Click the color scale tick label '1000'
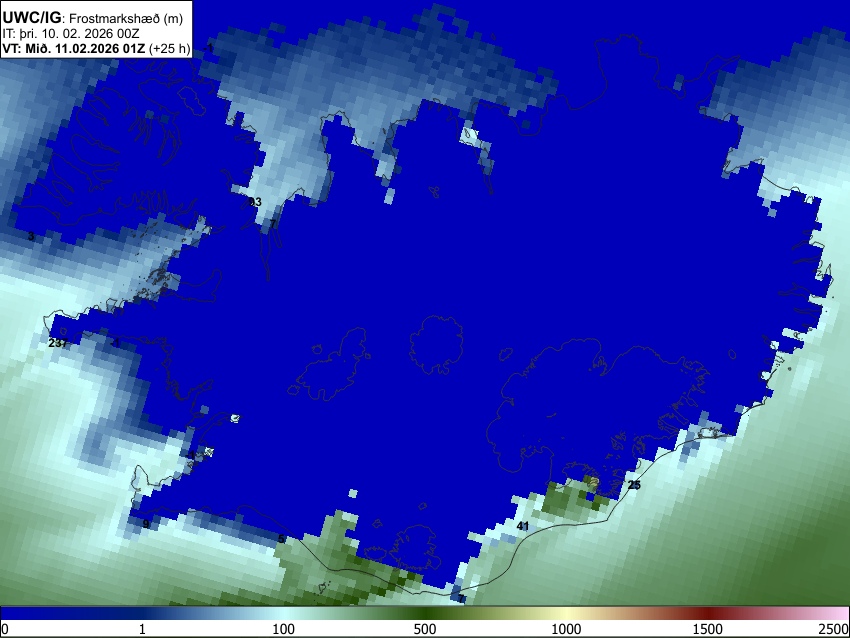The width and height of the screenshot is (850, 638). click(x=566, y=629)
